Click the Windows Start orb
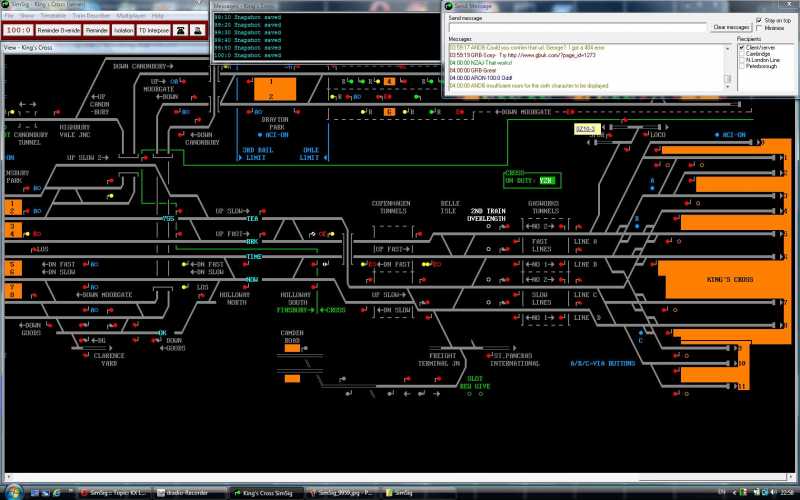This screenshot has height=500, width=800. click(14, 492)
